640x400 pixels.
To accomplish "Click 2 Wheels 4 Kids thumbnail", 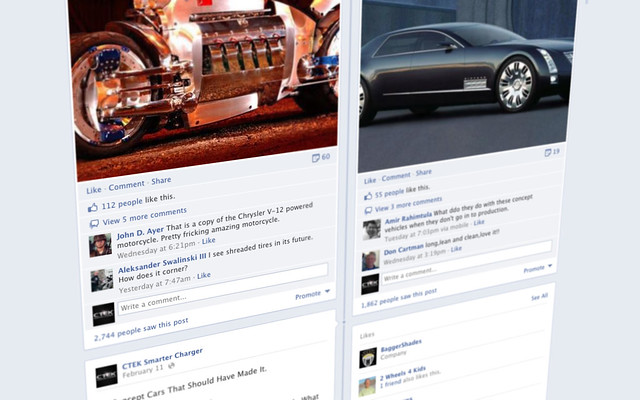I will pyautogui.click(x=367, y=387).
